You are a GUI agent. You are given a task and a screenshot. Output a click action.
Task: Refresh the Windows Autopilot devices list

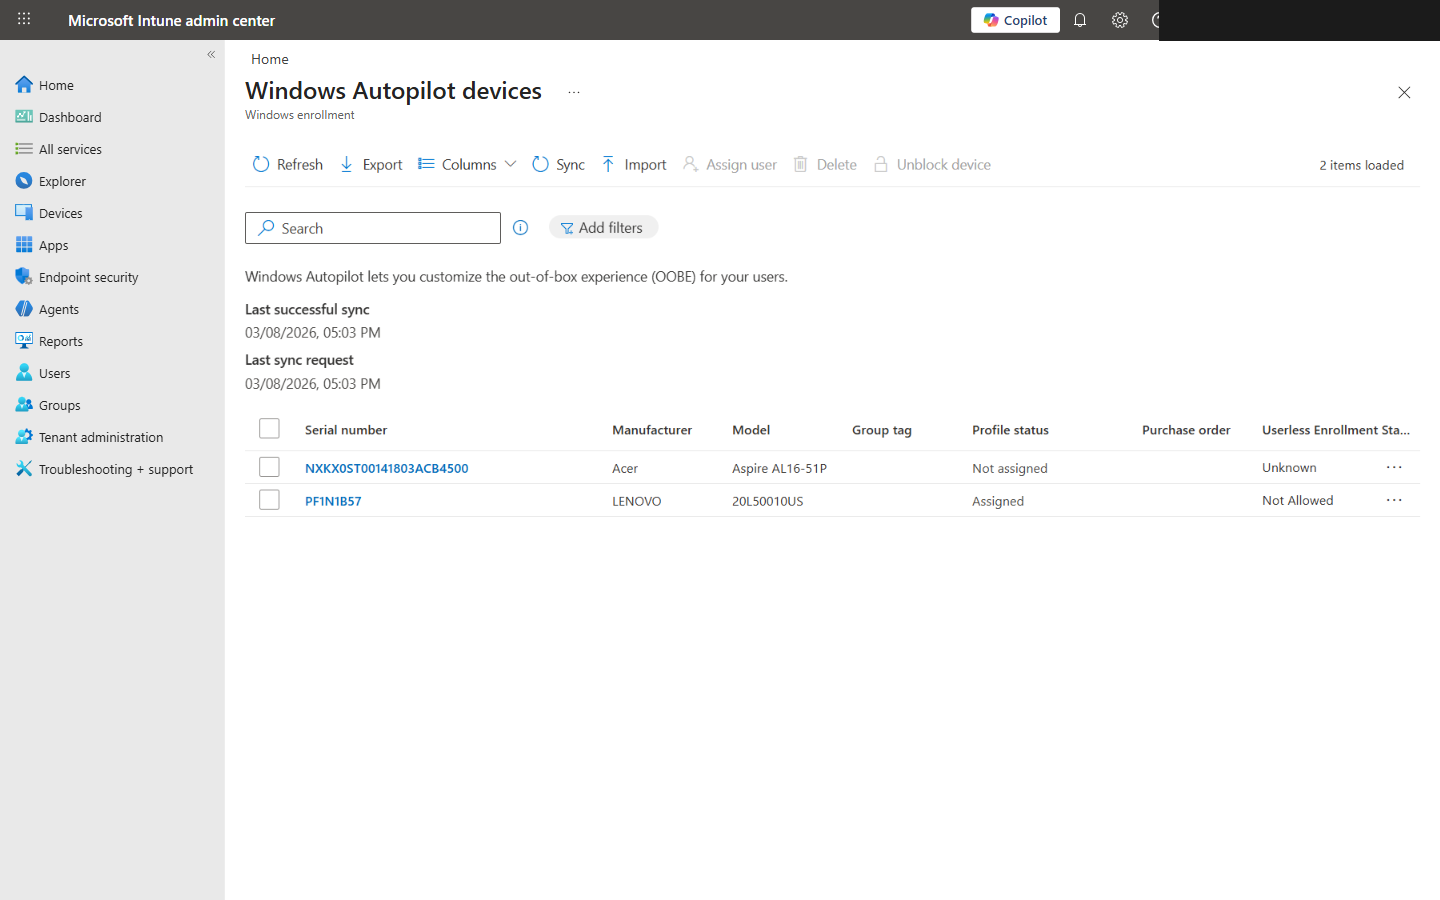tap(287, 164)
